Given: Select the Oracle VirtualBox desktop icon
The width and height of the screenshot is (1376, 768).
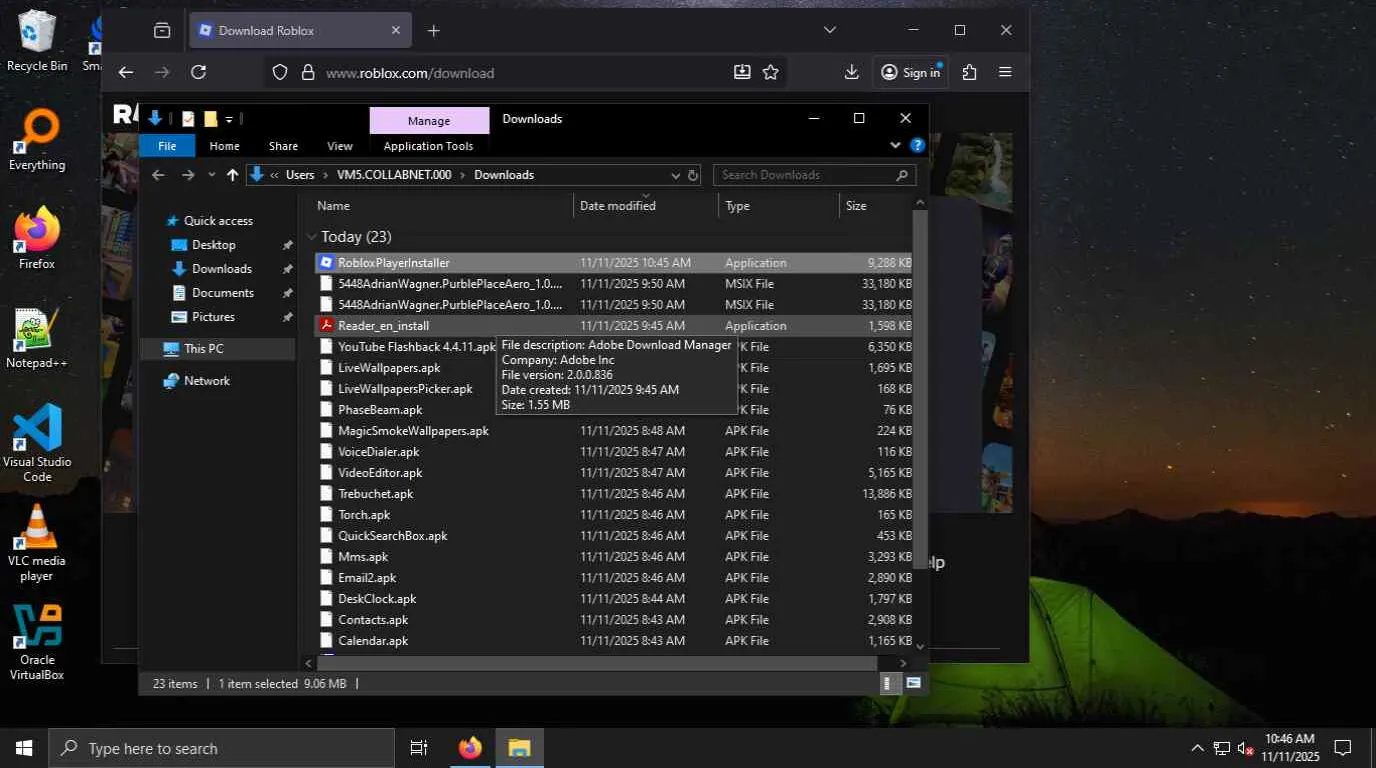Looking at the screenshot, I should tap(37, 641).
